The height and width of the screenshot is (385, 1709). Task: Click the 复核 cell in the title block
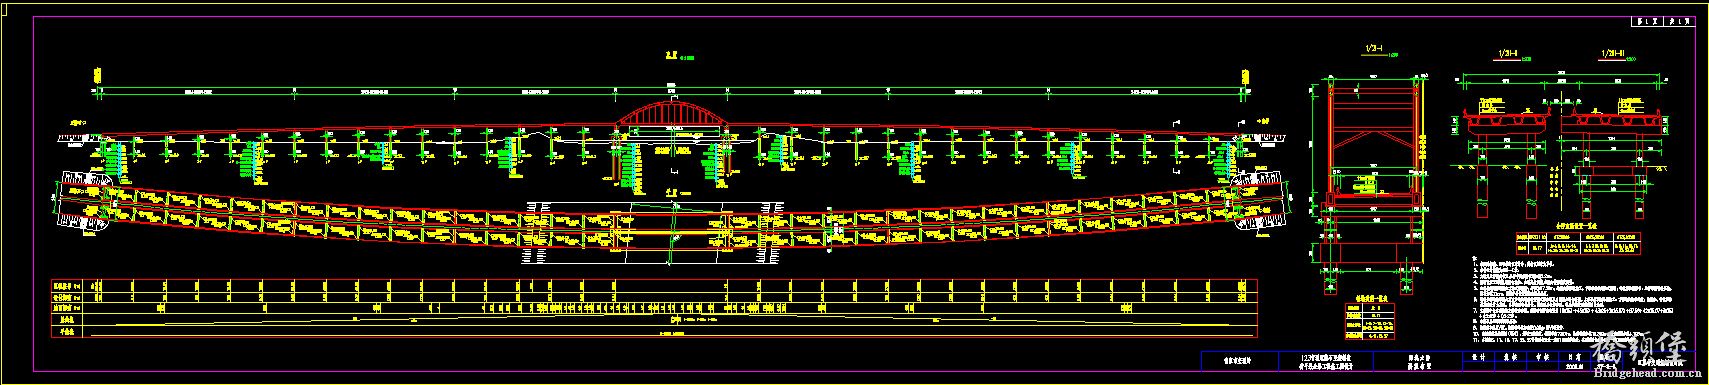(x=1510, y=357)
